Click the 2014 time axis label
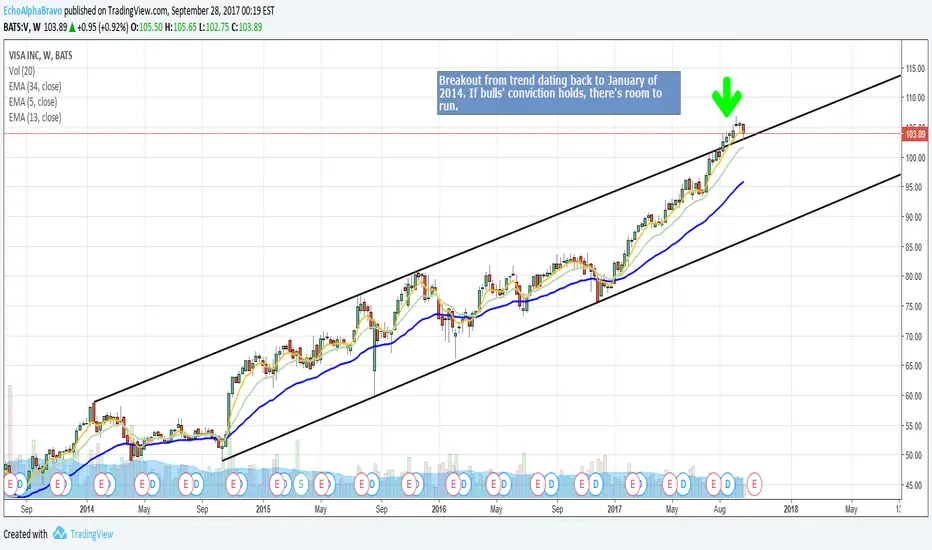 [x=87, y=509]
